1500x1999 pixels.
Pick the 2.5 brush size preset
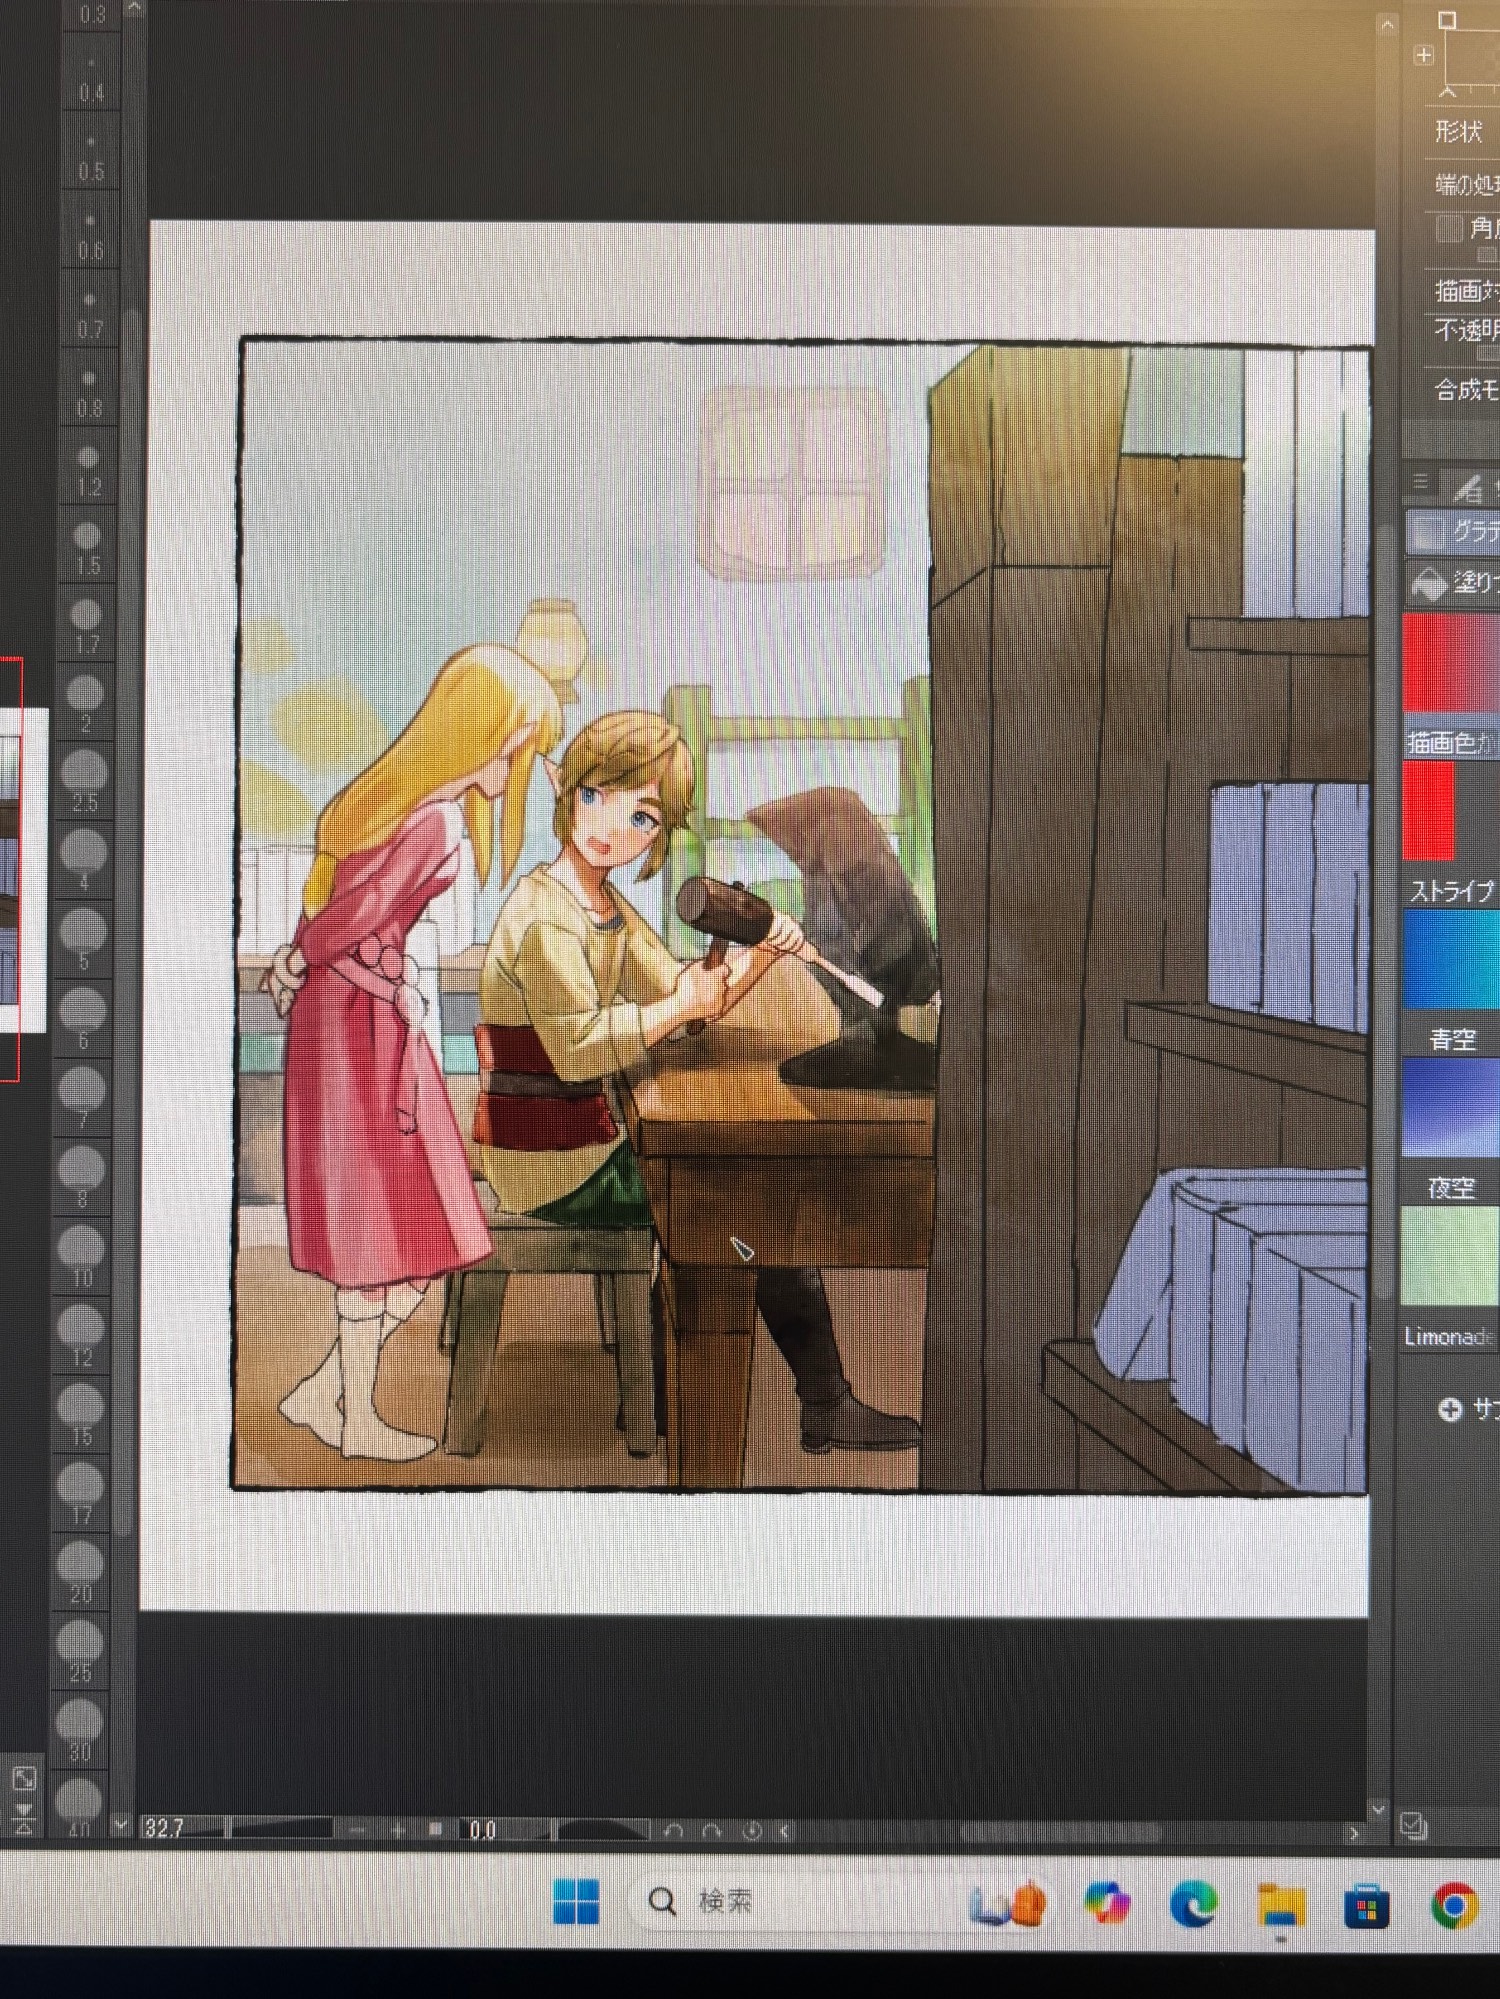(84, 782)
